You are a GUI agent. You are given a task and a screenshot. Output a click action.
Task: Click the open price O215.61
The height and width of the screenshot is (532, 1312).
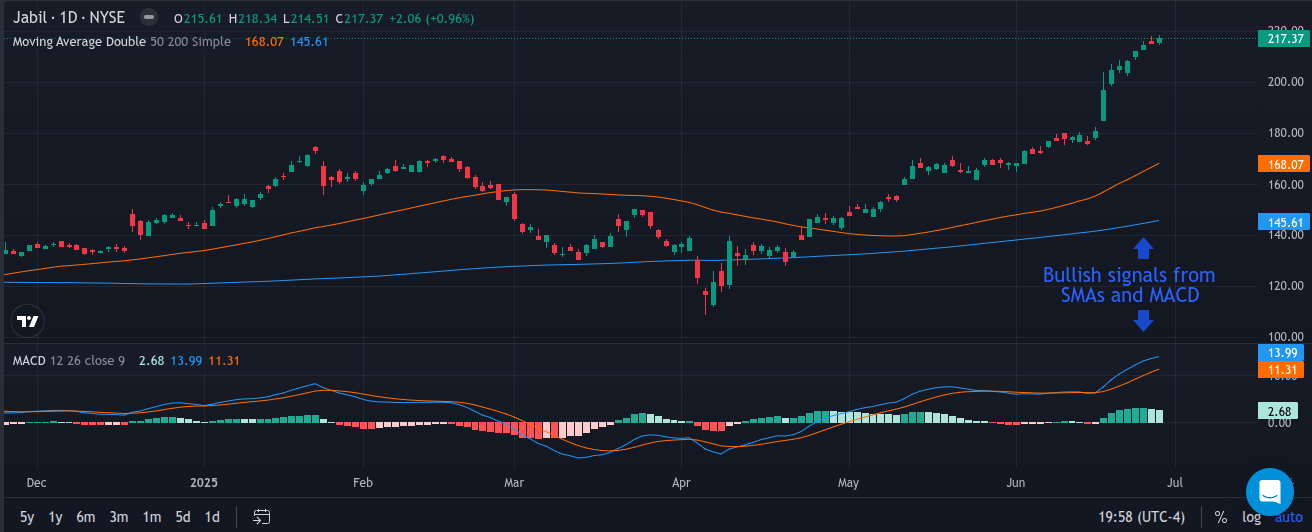[x=198, y=19]
